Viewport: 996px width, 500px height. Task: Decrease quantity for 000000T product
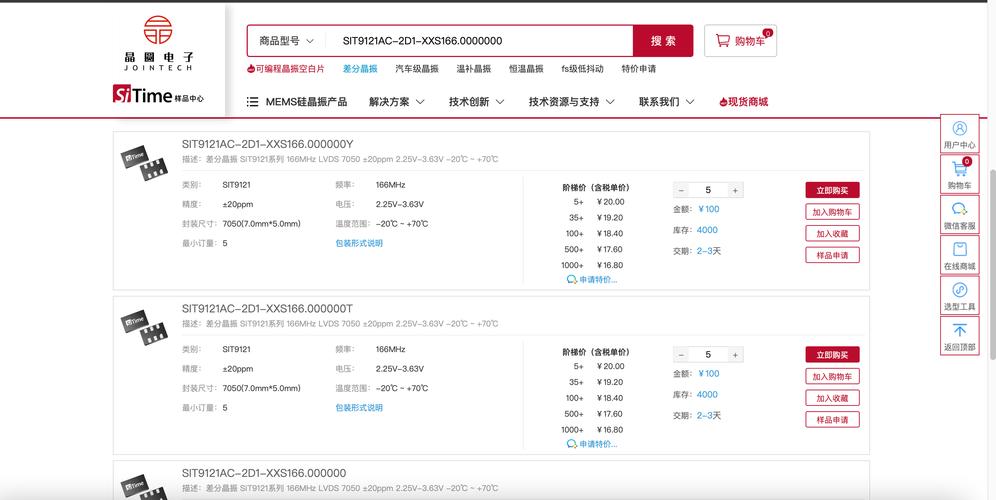click(682, 355)
